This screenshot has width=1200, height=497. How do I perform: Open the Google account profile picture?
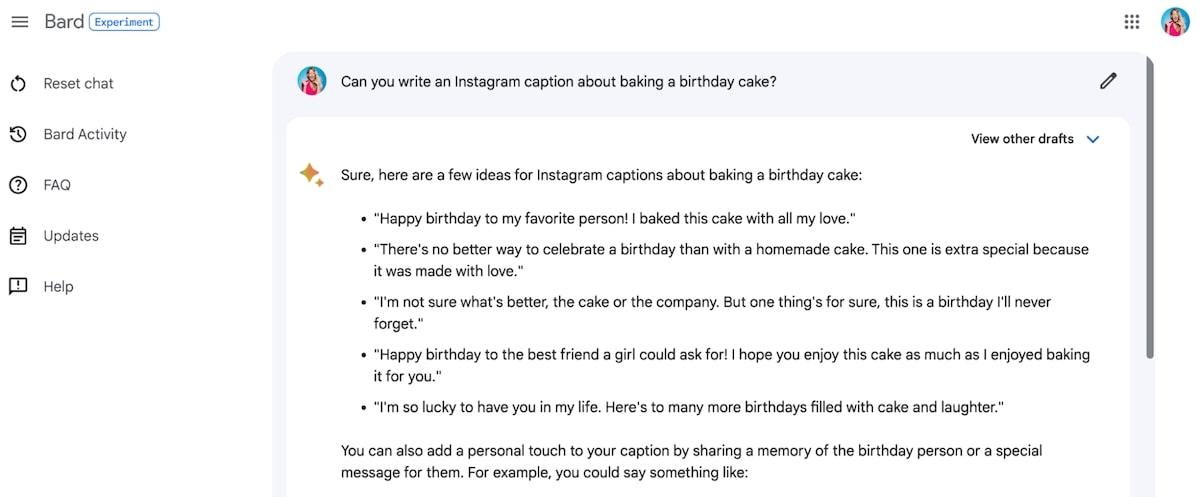pos(1174,22)
